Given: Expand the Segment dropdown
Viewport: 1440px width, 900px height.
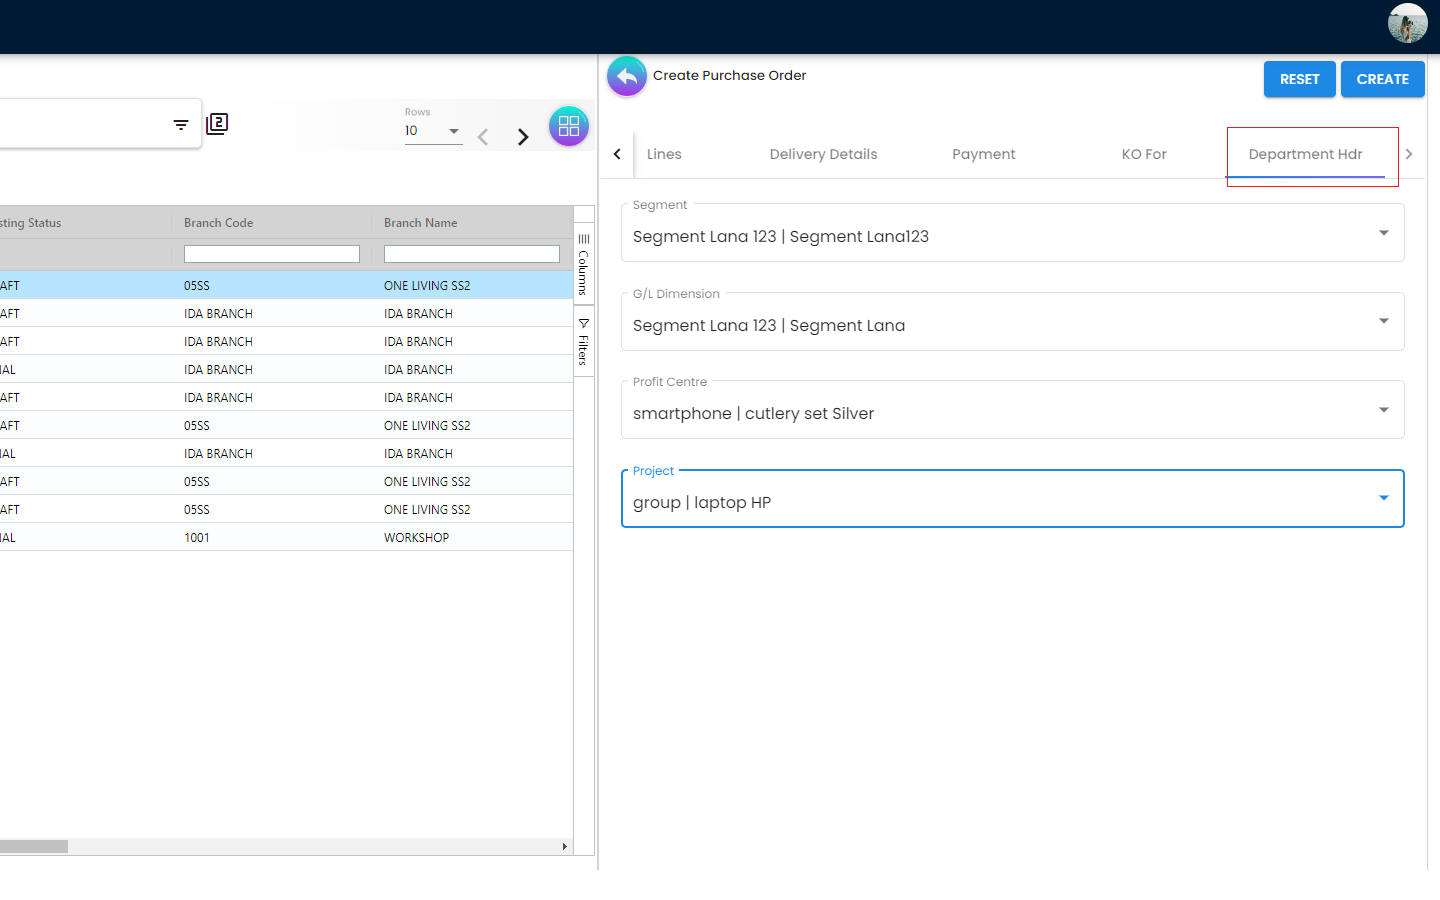Looking at the screenshot, I should [1383, 233].
